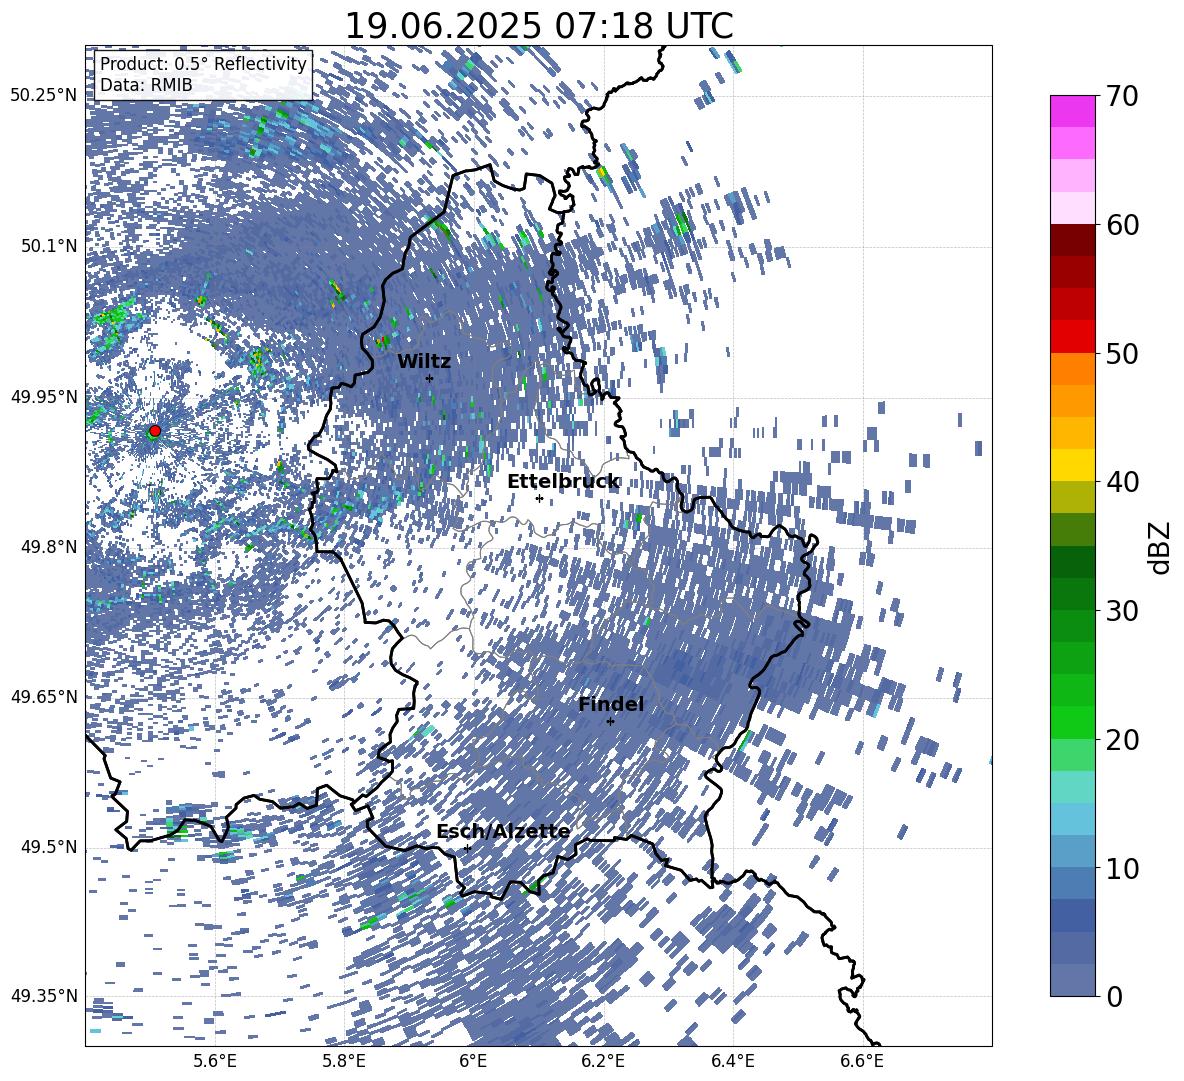Click the colorbar tick label 50
Screen dimensions: 1184x1081
[1122, 354]
